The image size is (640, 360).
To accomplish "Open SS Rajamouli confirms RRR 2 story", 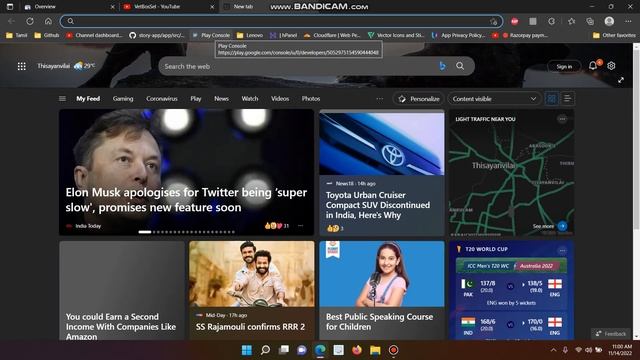I will pyautogui.click(x=250, y=327).
